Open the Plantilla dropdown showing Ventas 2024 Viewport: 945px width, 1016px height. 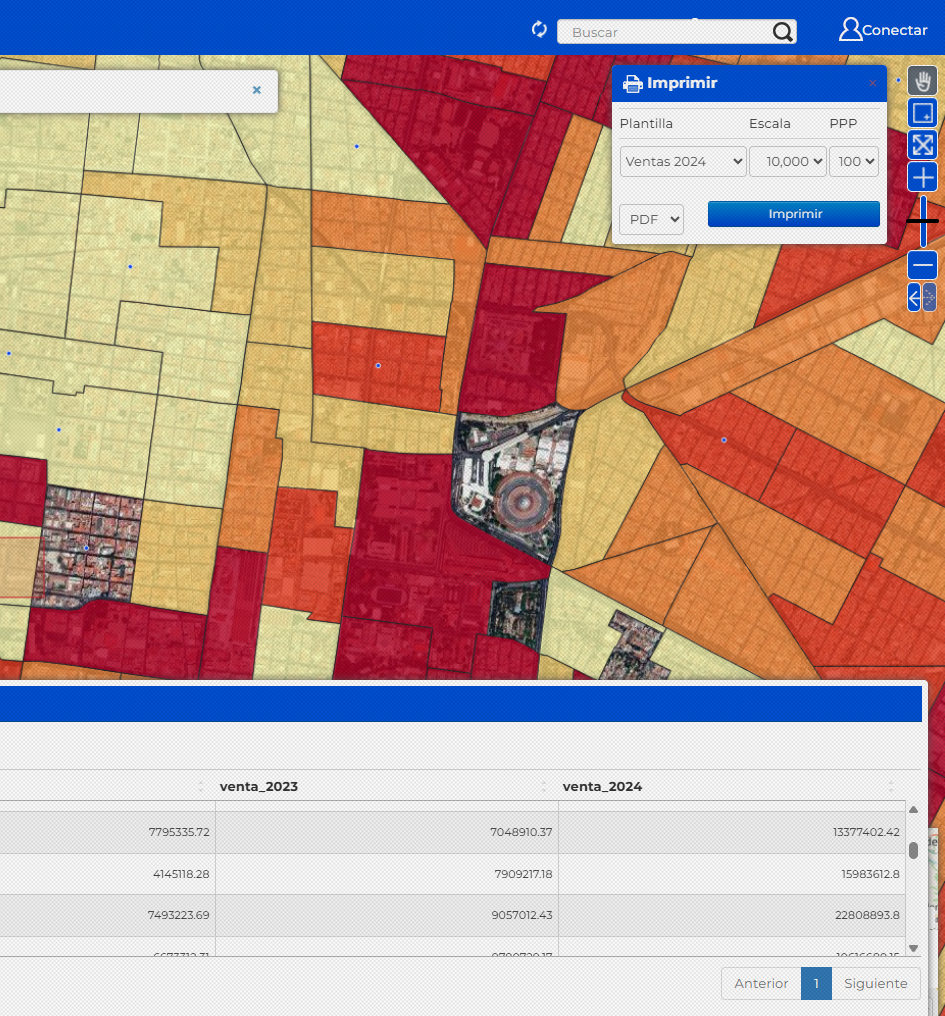683,161
